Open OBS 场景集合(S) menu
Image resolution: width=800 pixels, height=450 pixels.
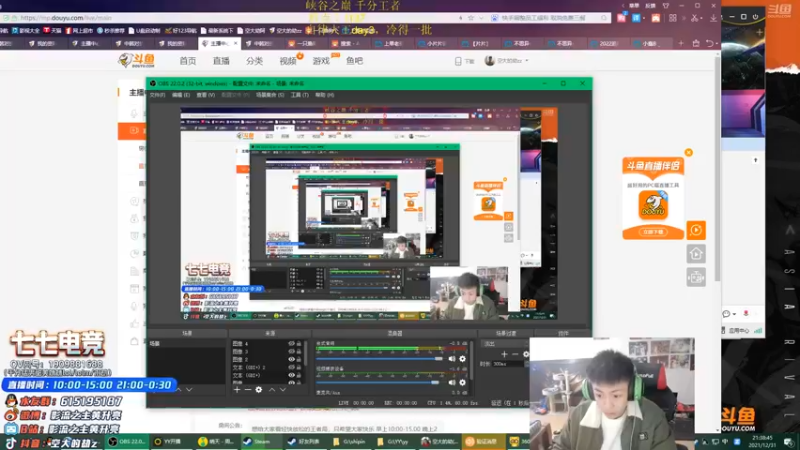(270, 95)
